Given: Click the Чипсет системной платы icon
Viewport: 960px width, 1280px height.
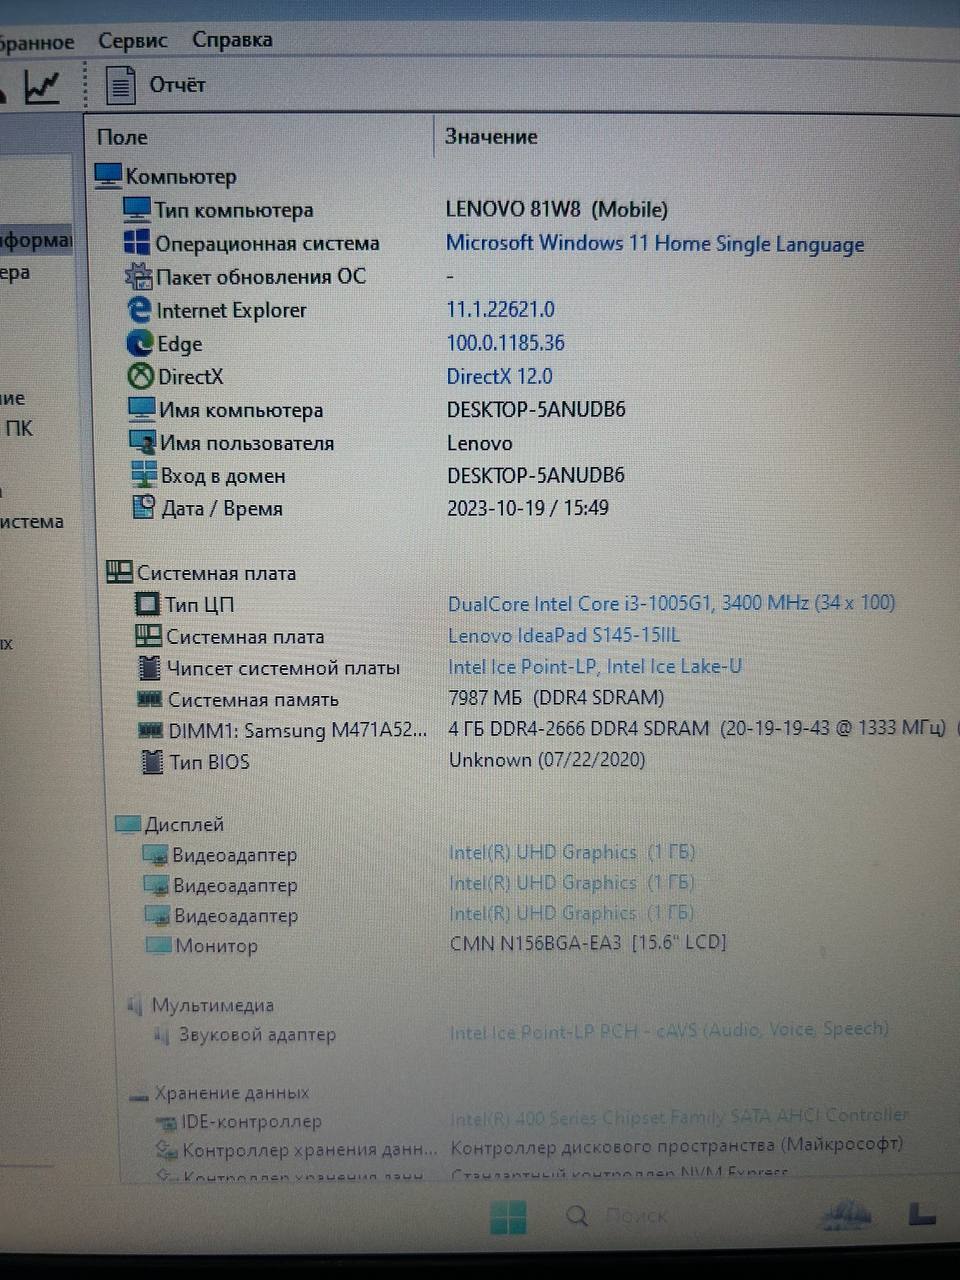Looking at the screenshot, I should click(149, 667).
